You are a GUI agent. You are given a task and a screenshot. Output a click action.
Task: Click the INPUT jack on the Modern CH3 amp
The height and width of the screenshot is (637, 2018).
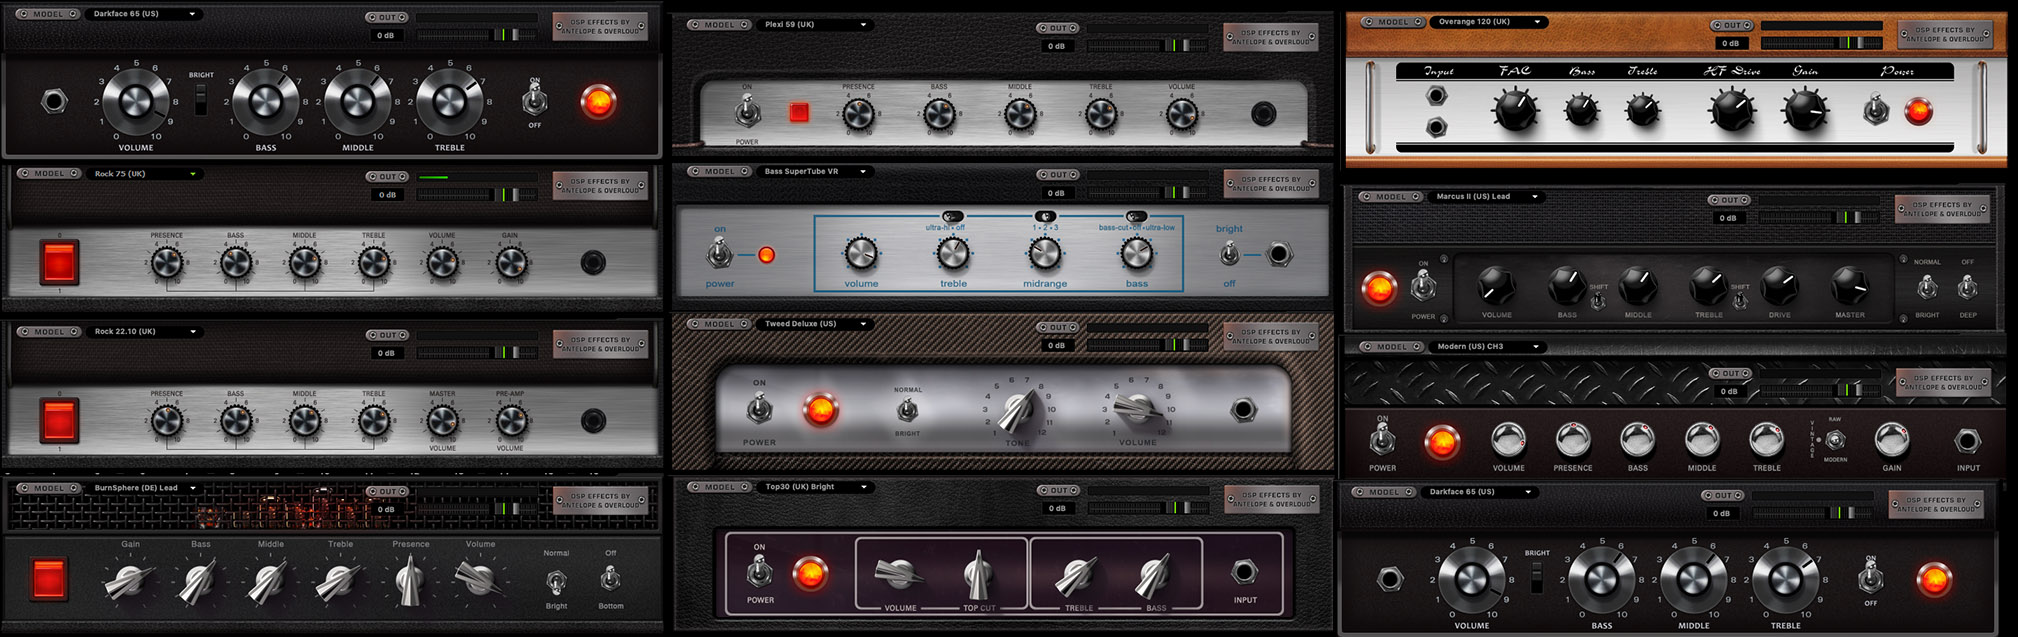click(x=1968, y=441)
